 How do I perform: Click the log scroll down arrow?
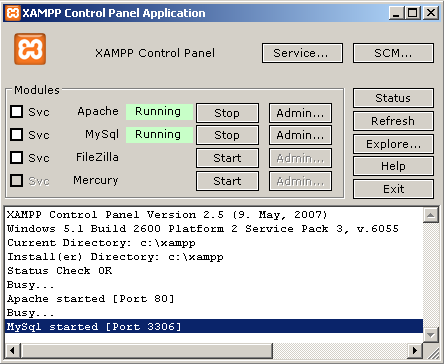pos(430,335)
